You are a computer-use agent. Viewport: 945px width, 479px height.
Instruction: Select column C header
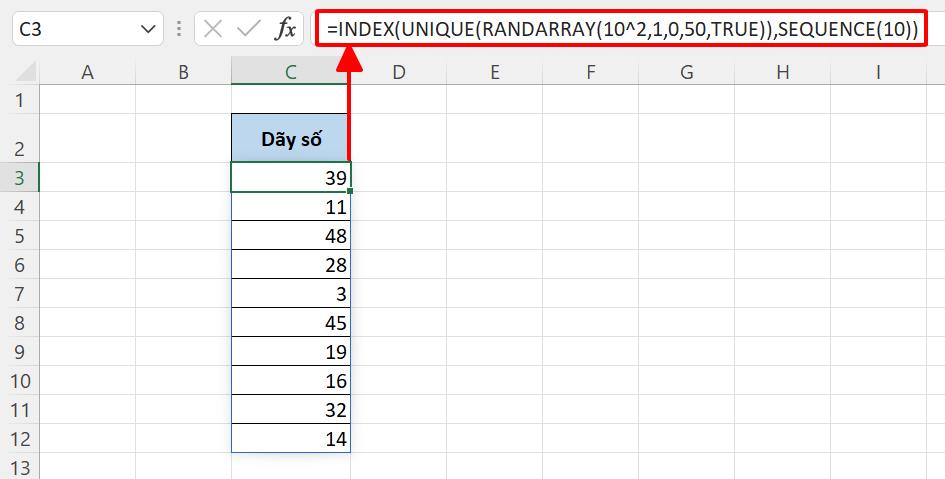click(x=291, y=72)
